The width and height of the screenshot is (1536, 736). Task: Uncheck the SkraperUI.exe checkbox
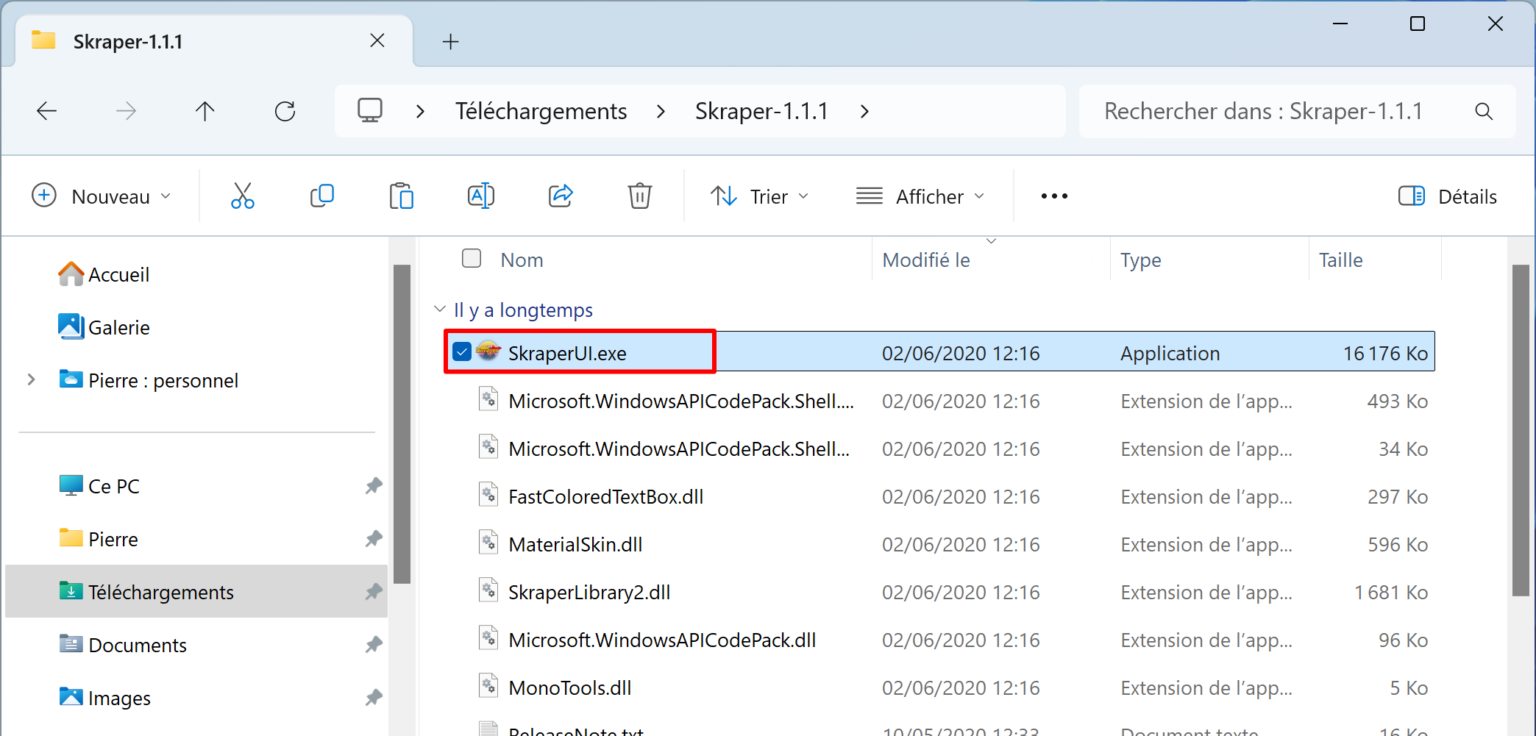pyautogui.click(x=461, y=351)
